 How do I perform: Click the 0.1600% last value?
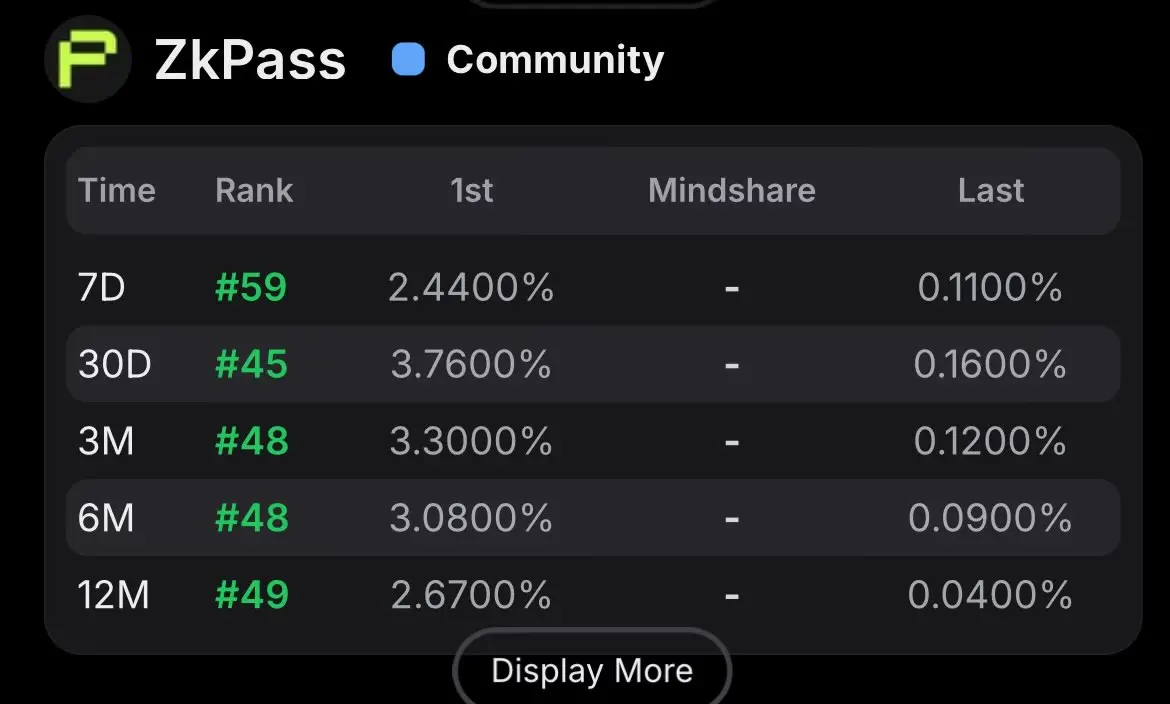990,364
